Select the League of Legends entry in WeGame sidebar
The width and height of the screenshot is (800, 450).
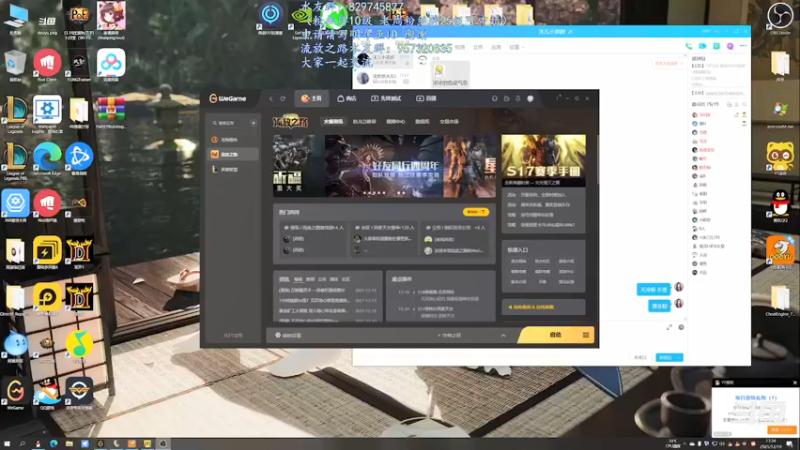233,169
